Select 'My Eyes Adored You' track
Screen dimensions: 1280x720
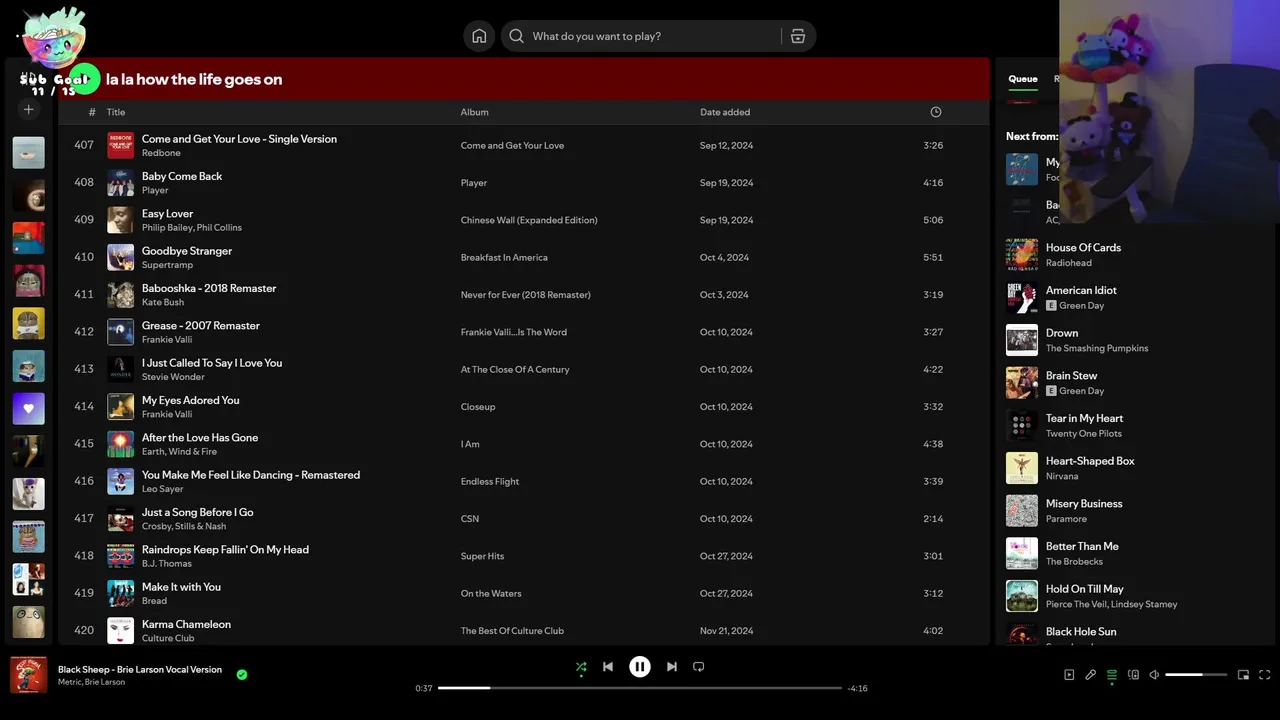pyautogui.click(x=191, y=400)
